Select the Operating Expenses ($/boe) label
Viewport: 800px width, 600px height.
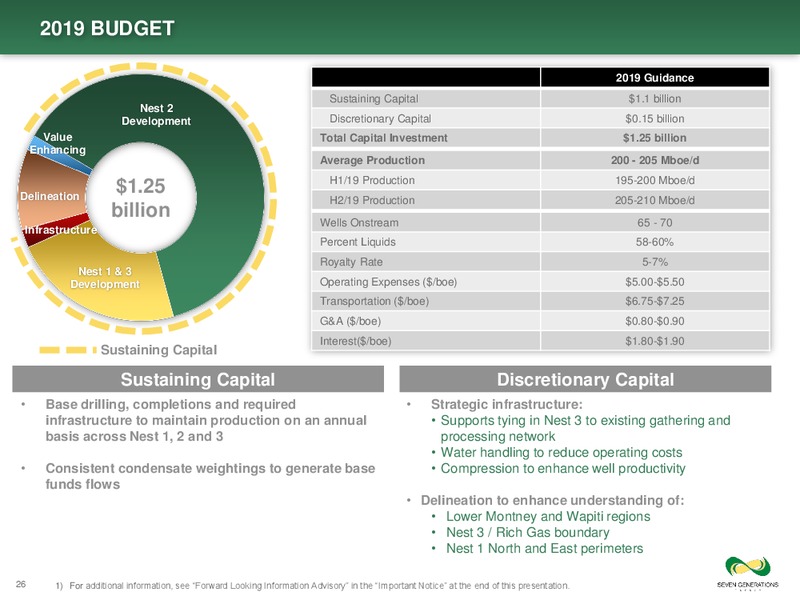(388, 282)
